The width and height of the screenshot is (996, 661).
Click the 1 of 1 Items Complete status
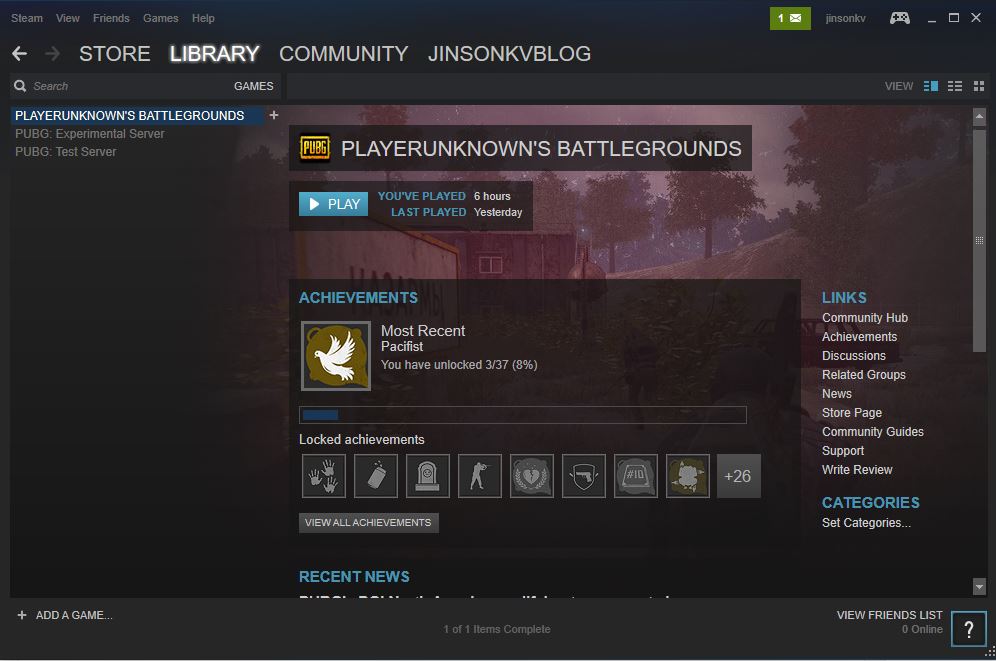coord(497,629)
